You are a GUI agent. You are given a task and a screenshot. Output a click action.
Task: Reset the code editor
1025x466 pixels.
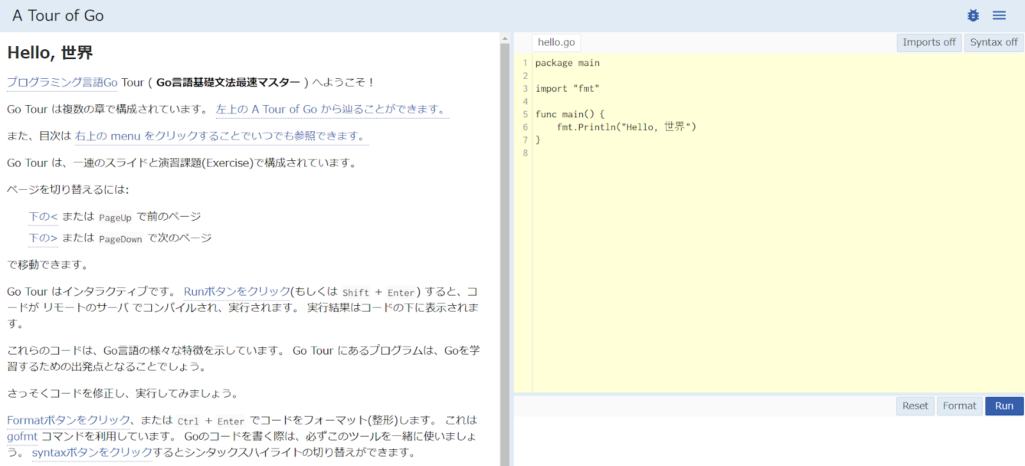(915, 406)
